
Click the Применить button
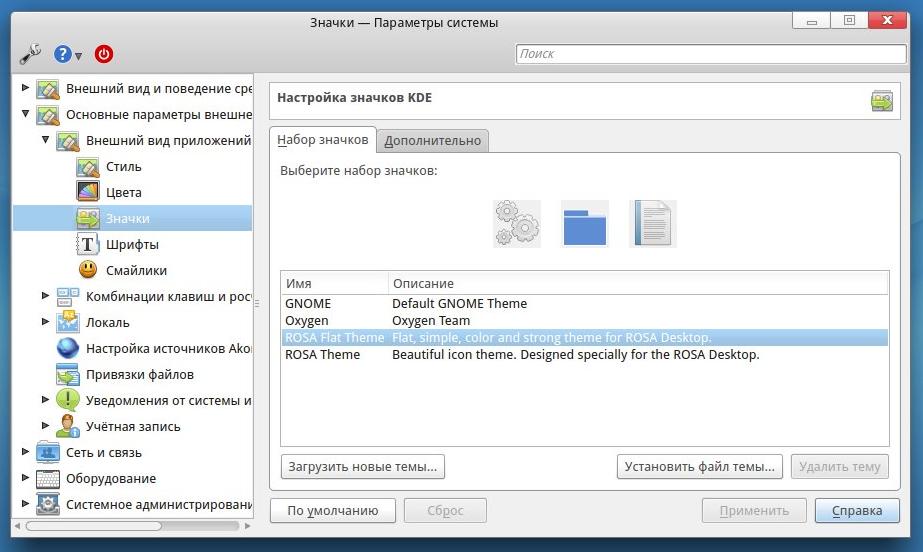tap(754, 511)
